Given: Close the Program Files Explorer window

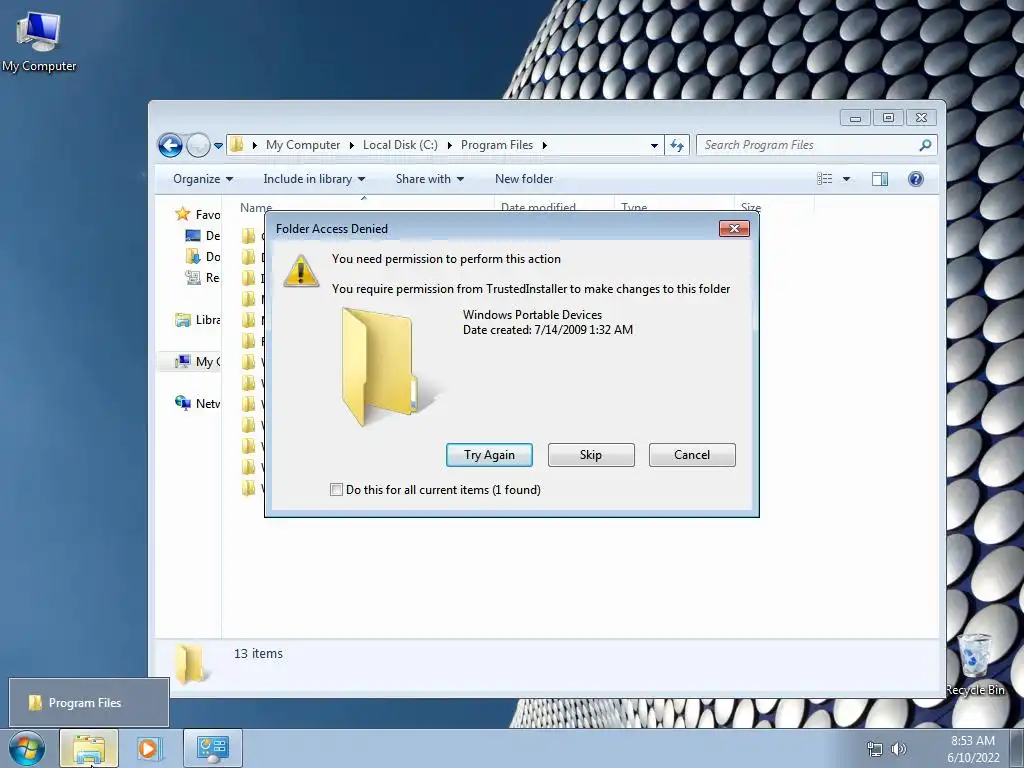Looking at the screenshot, I should pyautogui.click(x=921, y=118).
